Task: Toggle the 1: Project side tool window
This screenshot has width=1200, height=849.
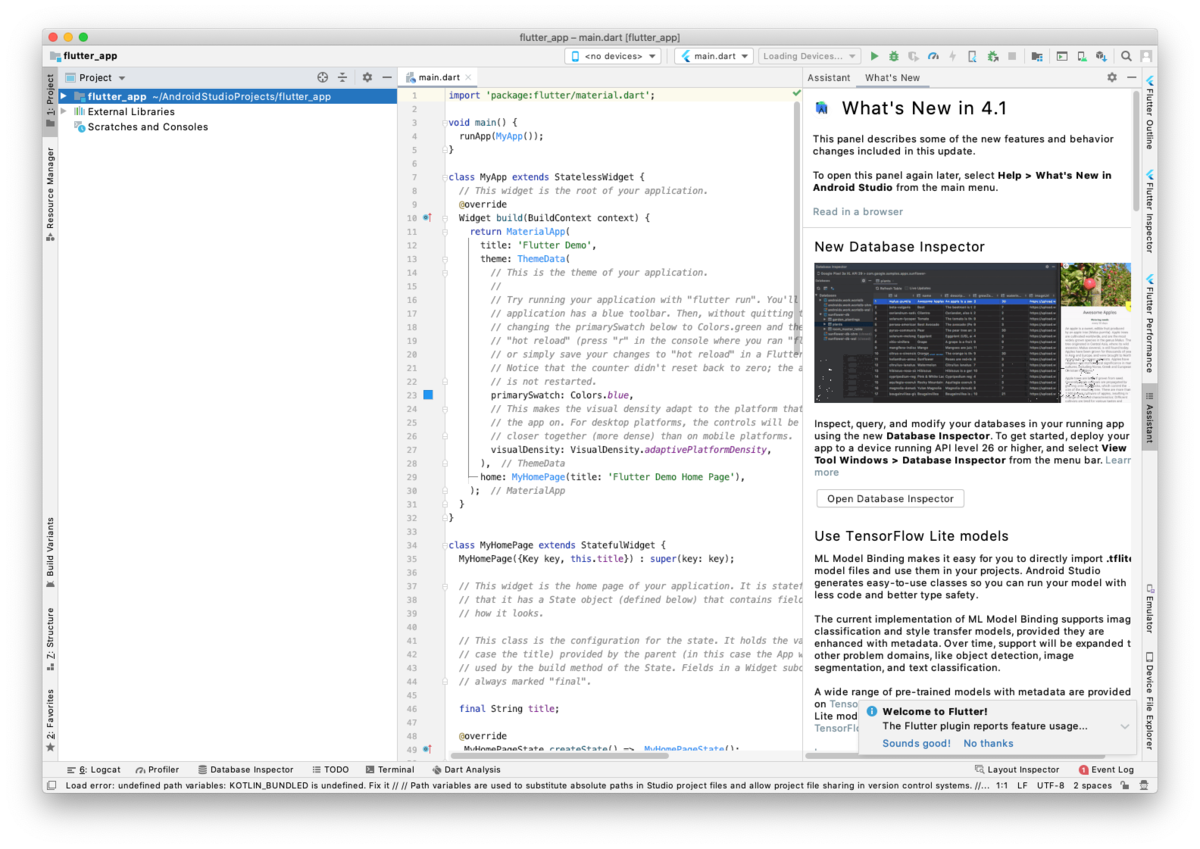Action: (x=50, y=103)
